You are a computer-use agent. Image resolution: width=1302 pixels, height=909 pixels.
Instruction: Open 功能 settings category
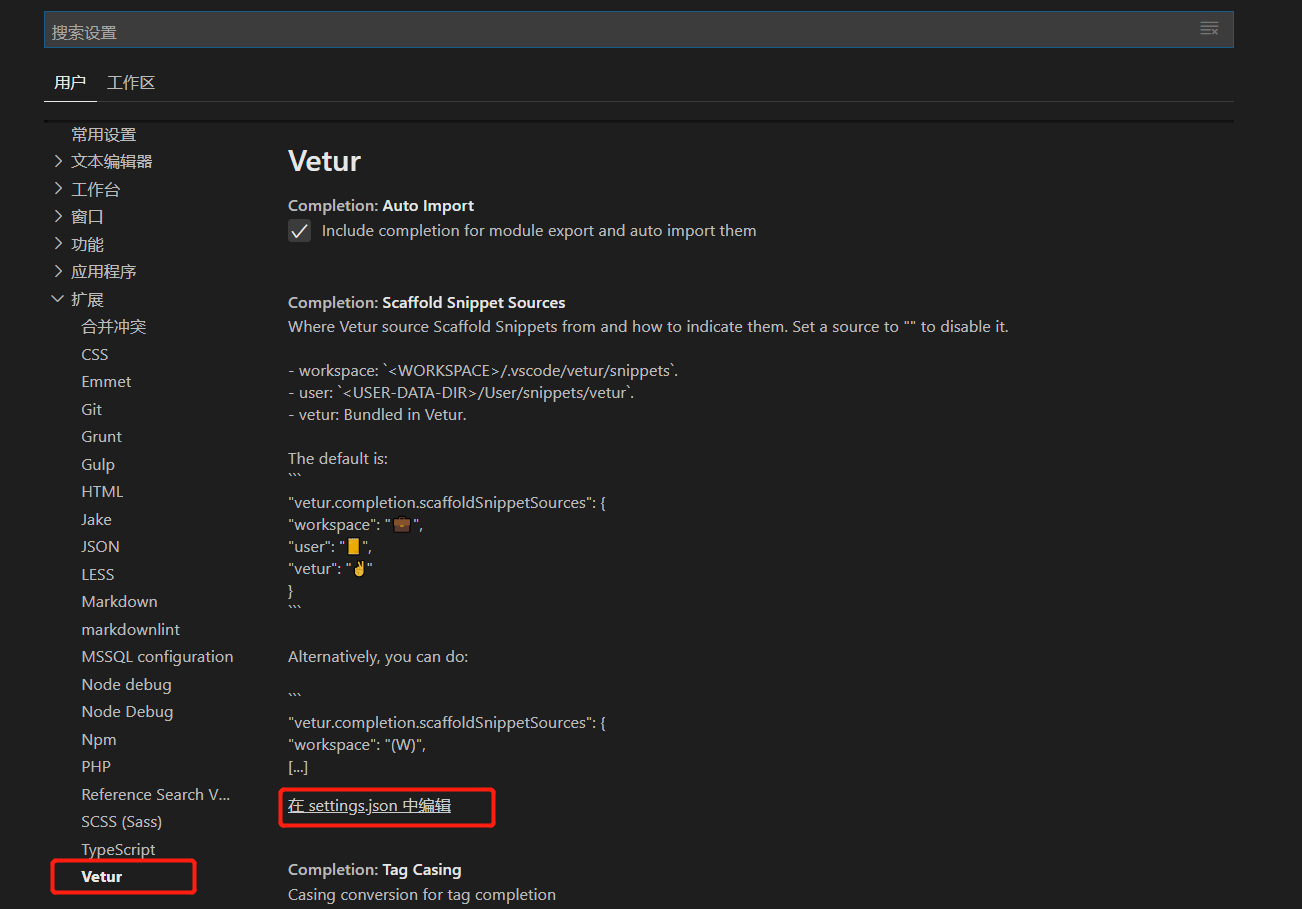(88, 244)
